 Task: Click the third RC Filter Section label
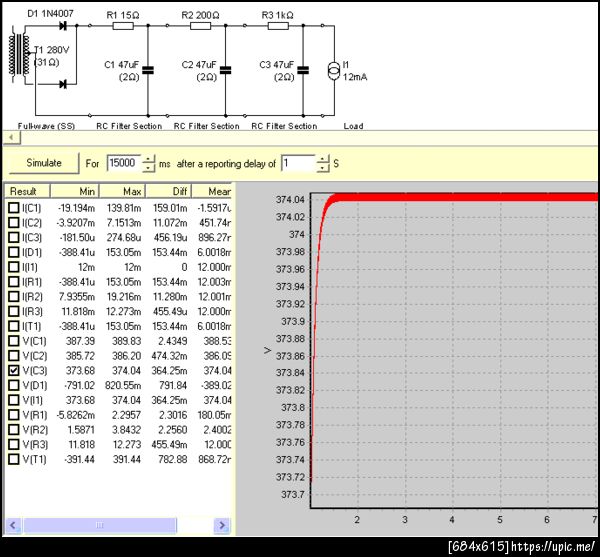pos(284,126)
